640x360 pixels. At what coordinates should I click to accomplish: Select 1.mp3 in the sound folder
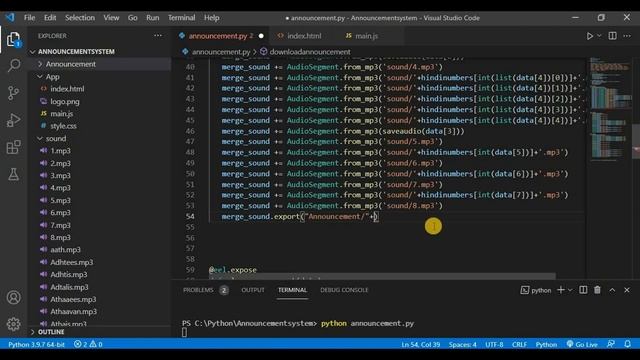click(60, 151)
